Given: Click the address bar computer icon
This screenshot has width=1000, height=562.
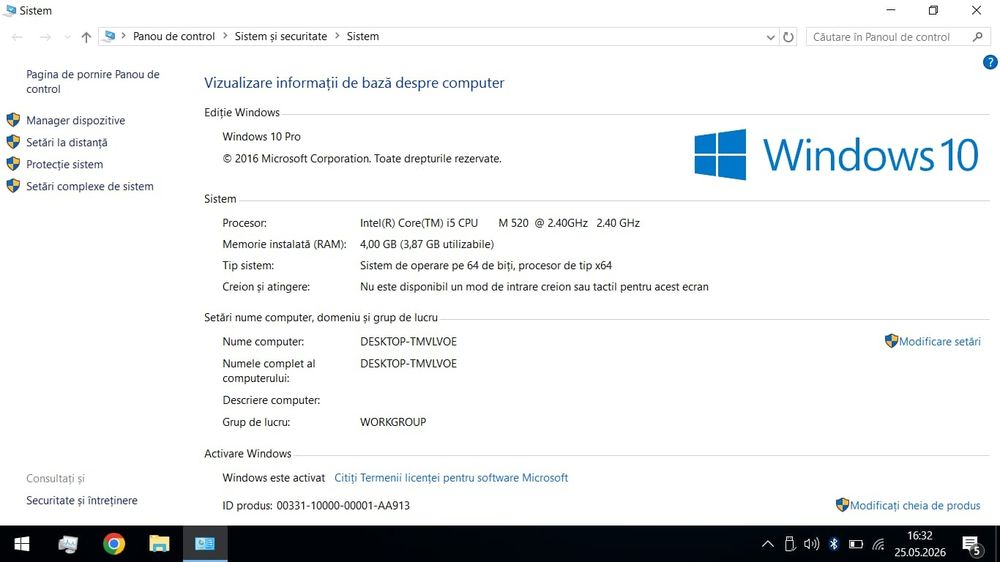Looking at the screenshot, I should coord(110,36).
